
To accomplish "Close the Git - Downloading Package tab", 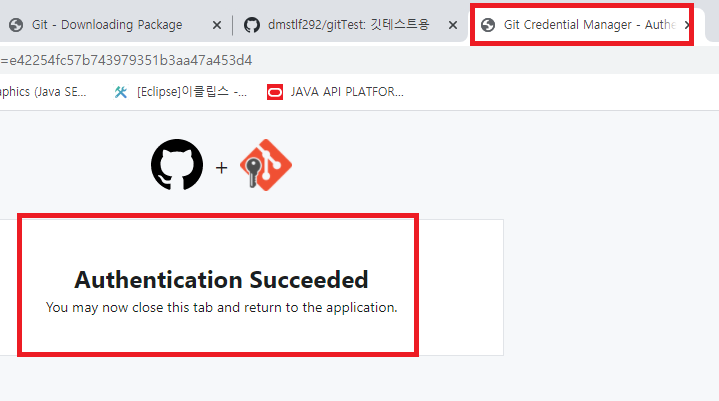I will 217,25.
